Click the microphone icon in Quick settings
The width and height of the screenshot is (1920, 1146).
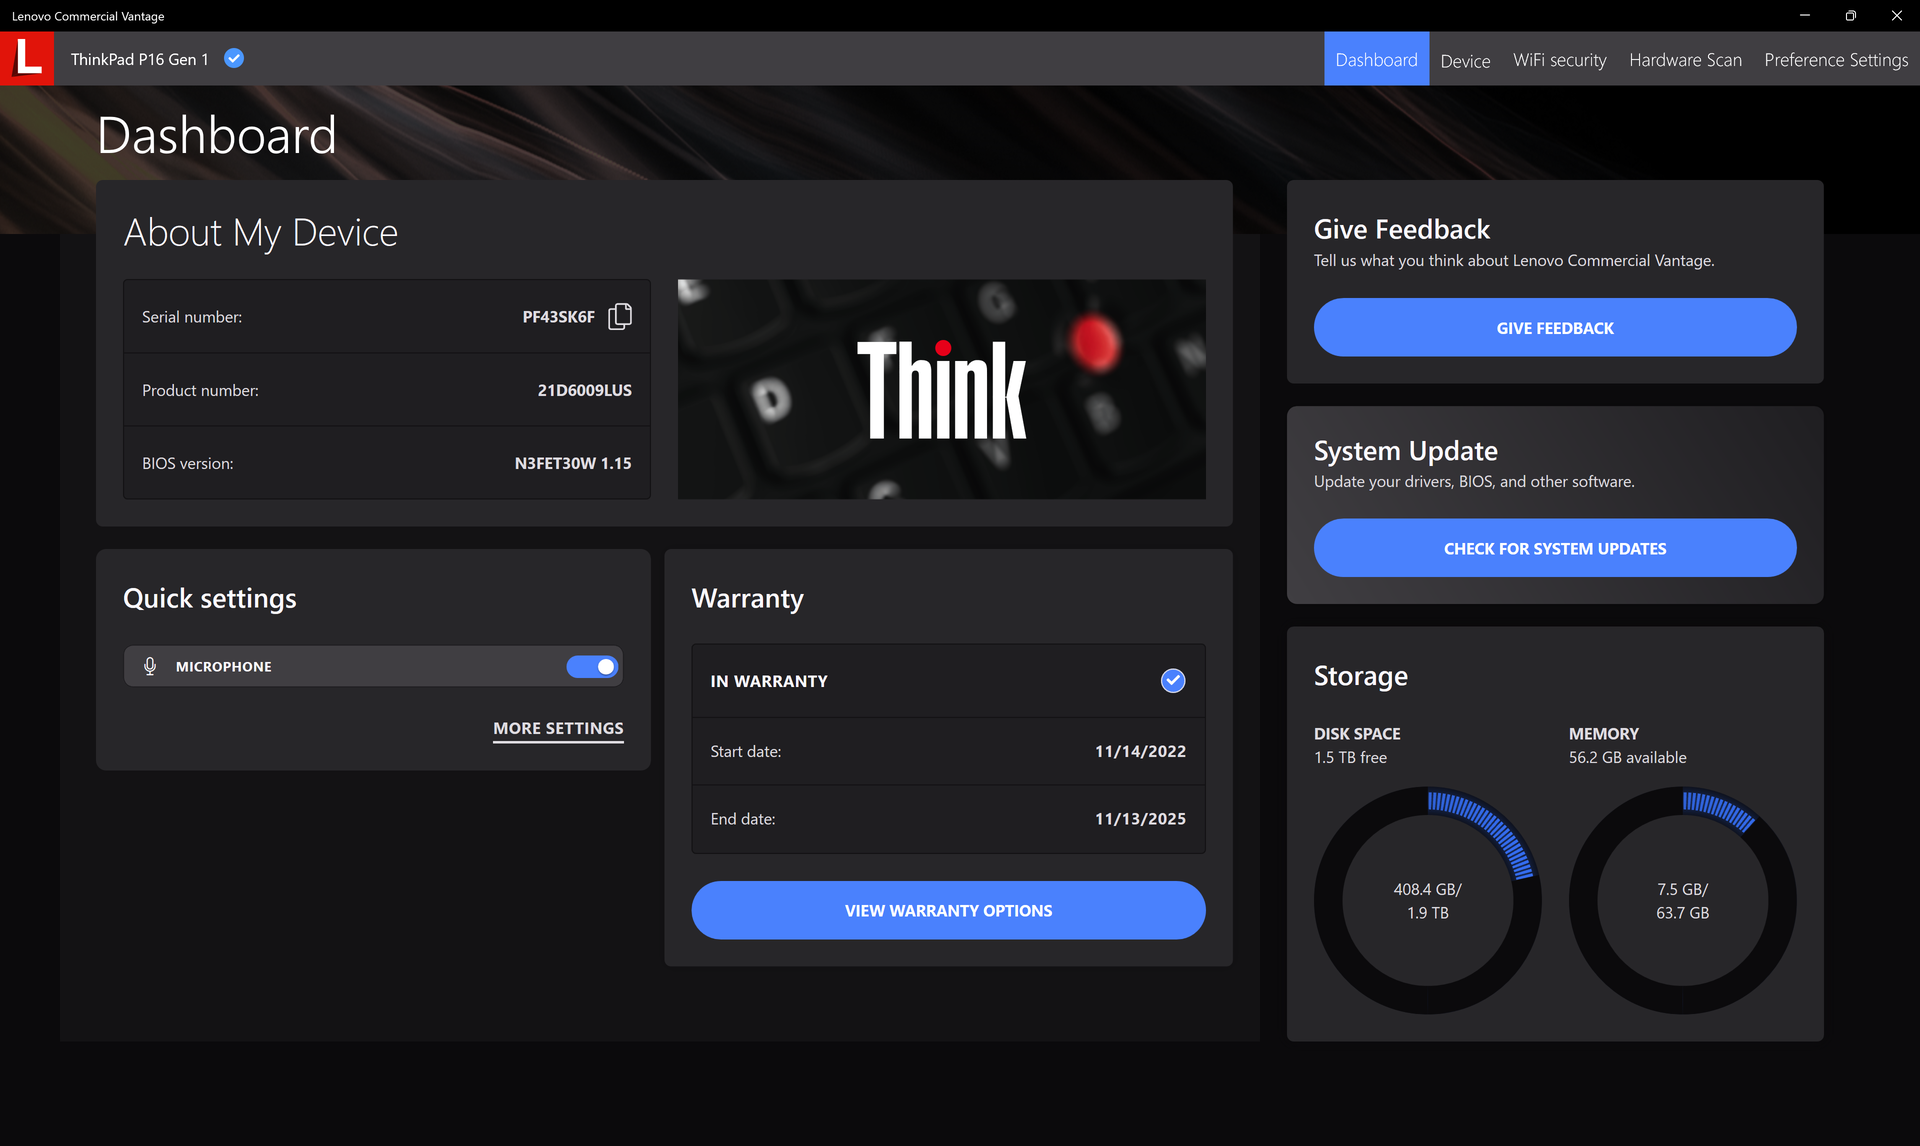[150, 666]
